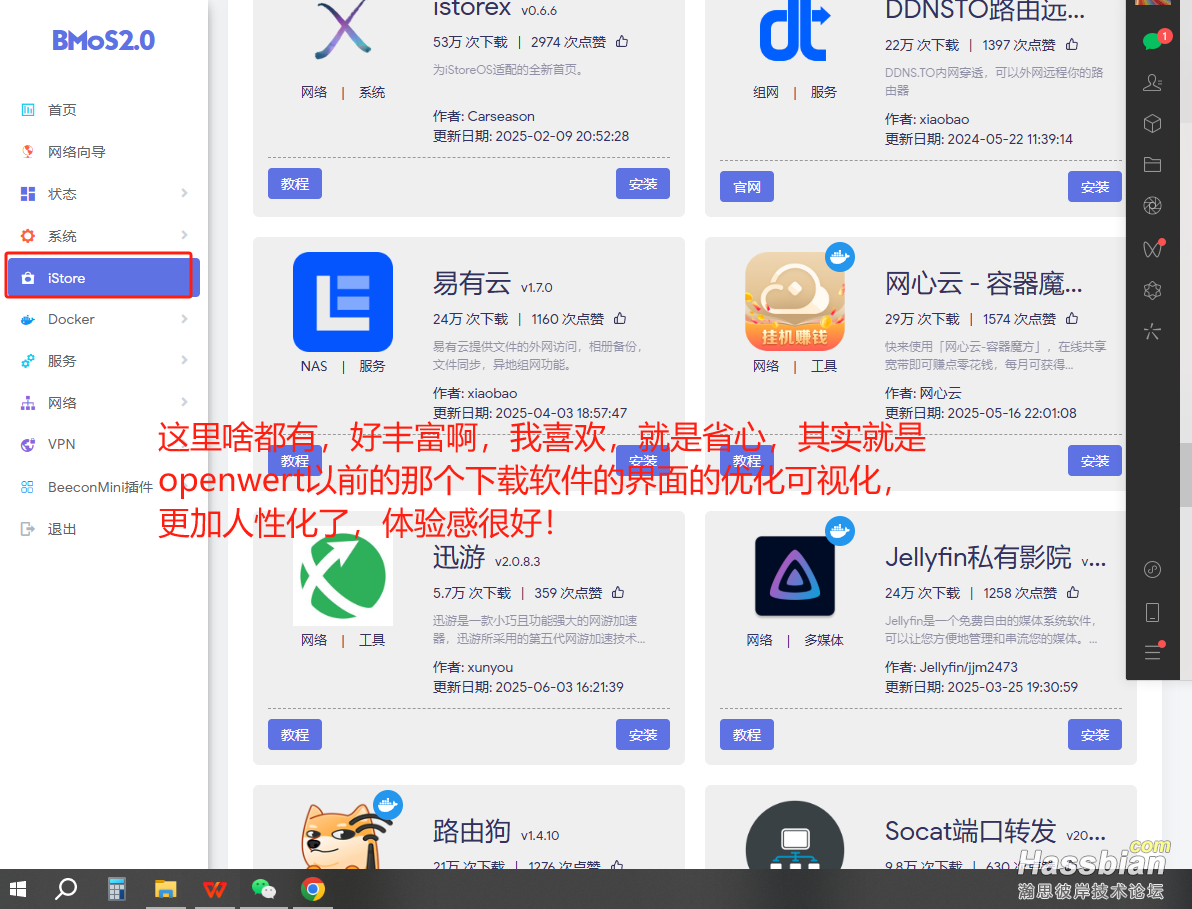This screenshot has height=909, width=1192.
Task: Select the iStore sidebar entry
Action: click(102, 277)
